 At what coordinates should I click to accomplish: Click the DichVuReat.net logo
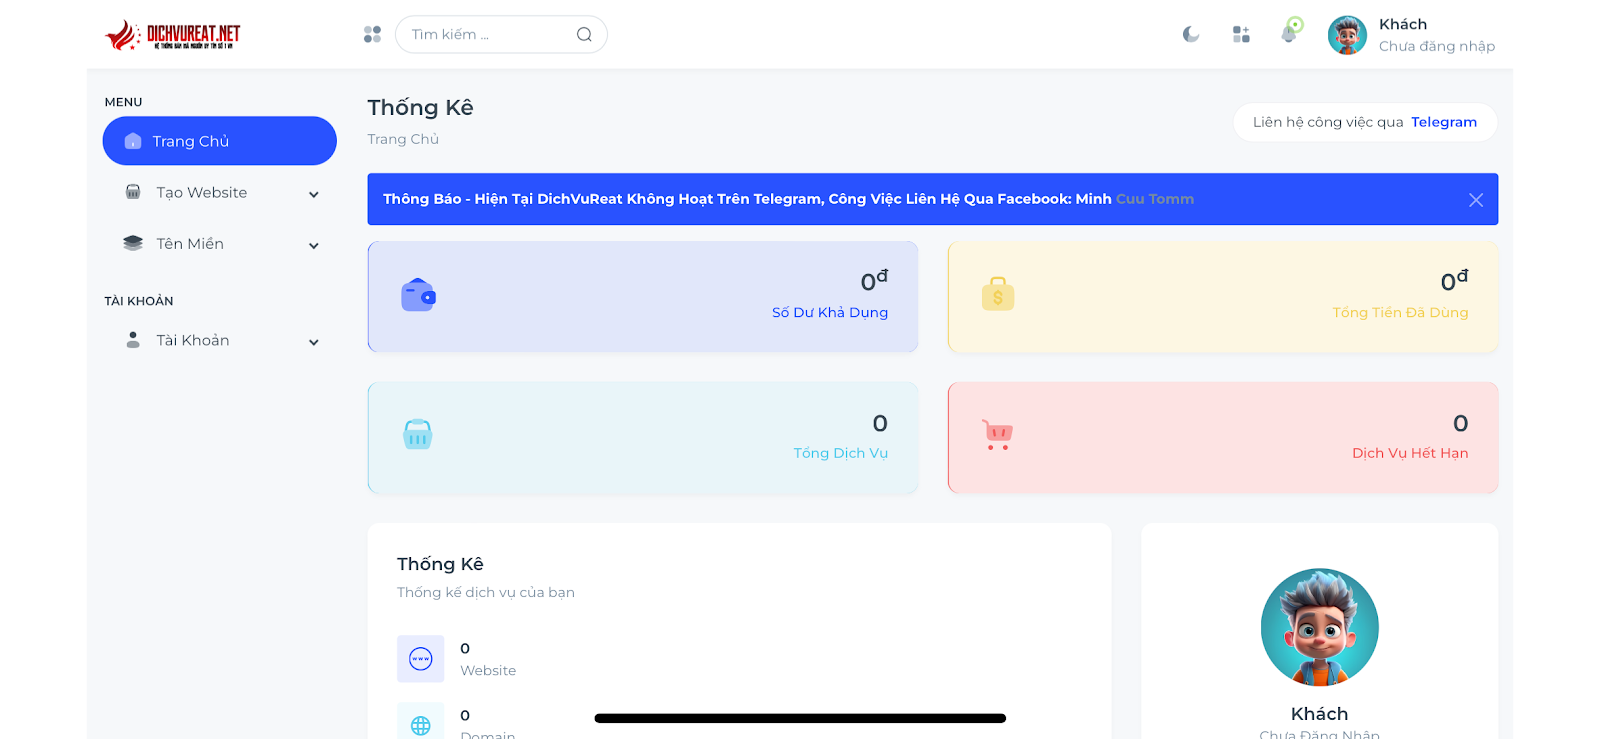pos(173,36)
